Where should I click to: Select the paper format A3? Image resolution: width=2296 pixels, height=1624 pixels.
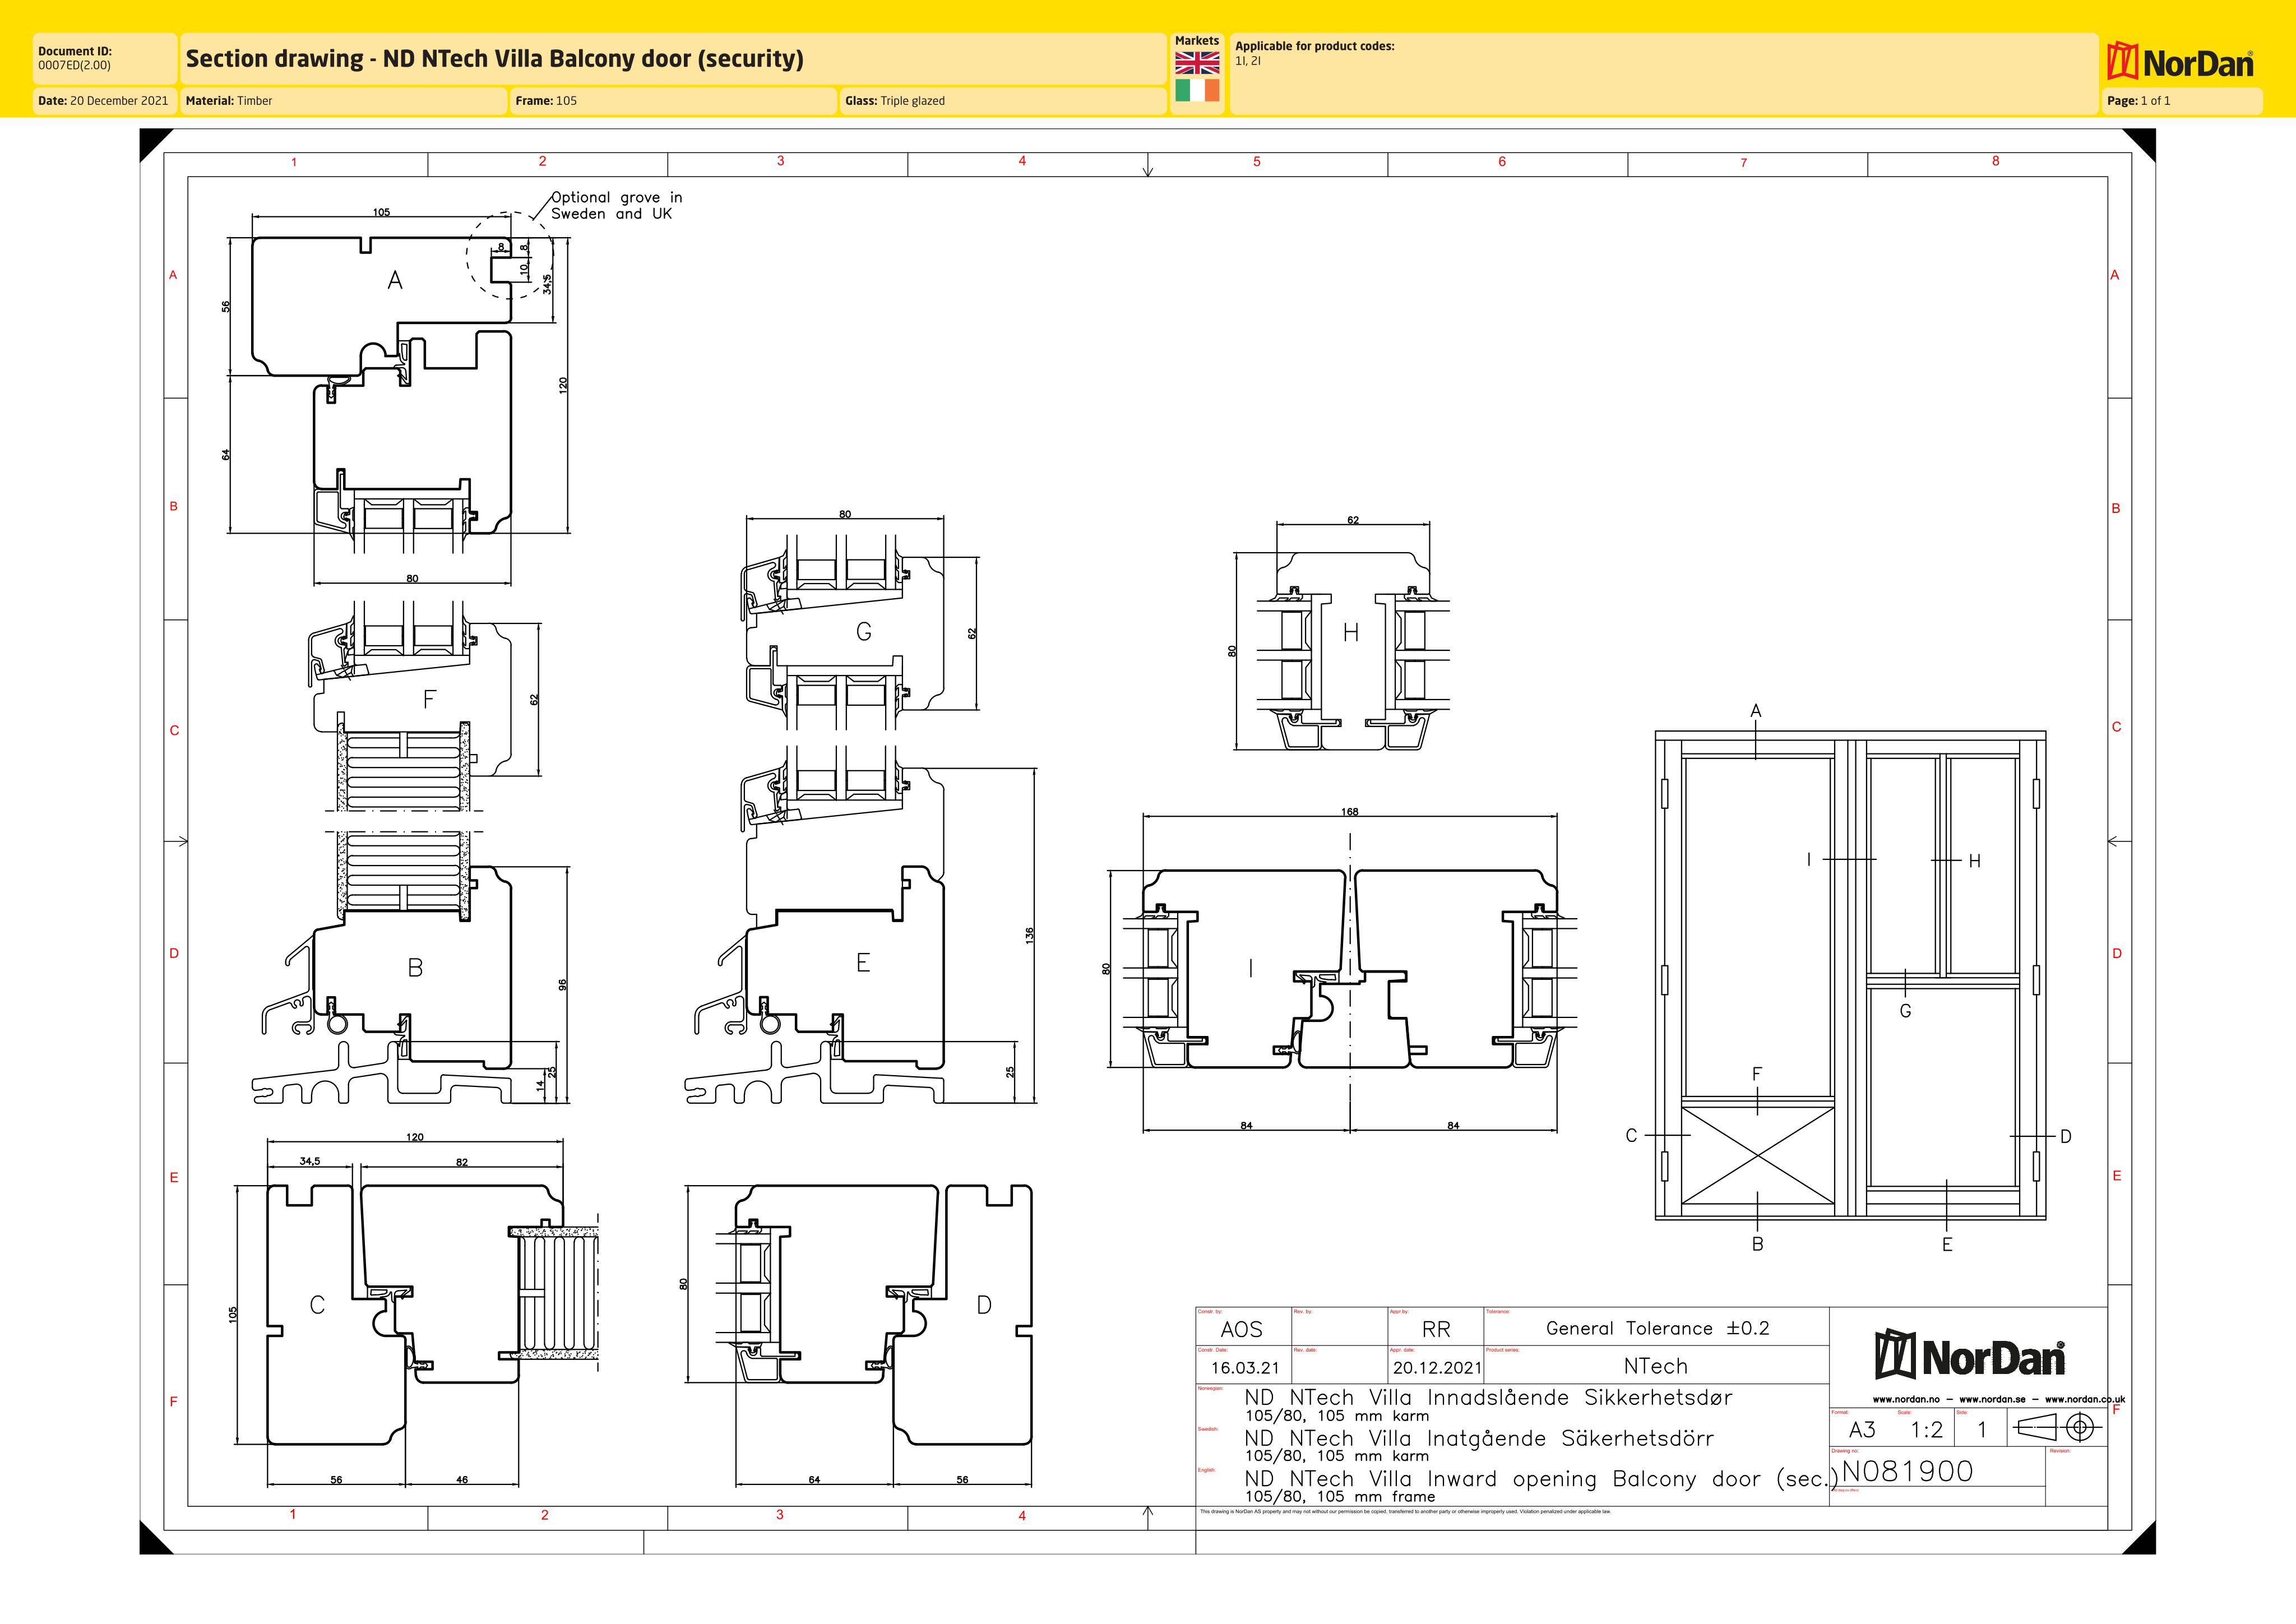click(x=1862, y=1430)
